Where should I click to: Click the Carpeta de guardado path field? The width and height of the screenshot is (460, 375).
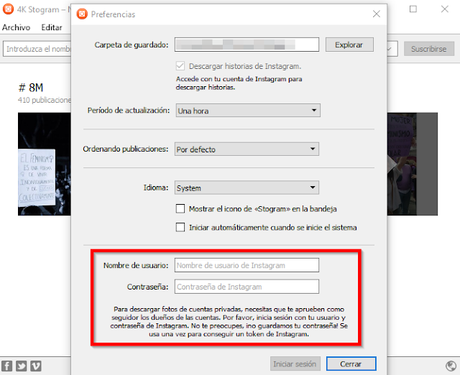pyautogui.click(x=247, y=45)
